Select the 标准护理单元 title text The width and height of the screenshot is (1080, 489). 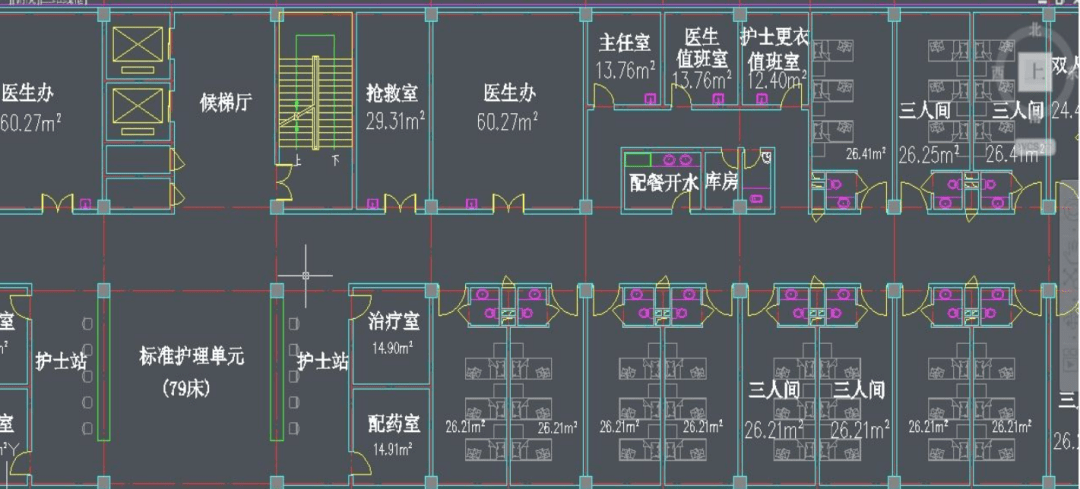(x=192, y=357)
